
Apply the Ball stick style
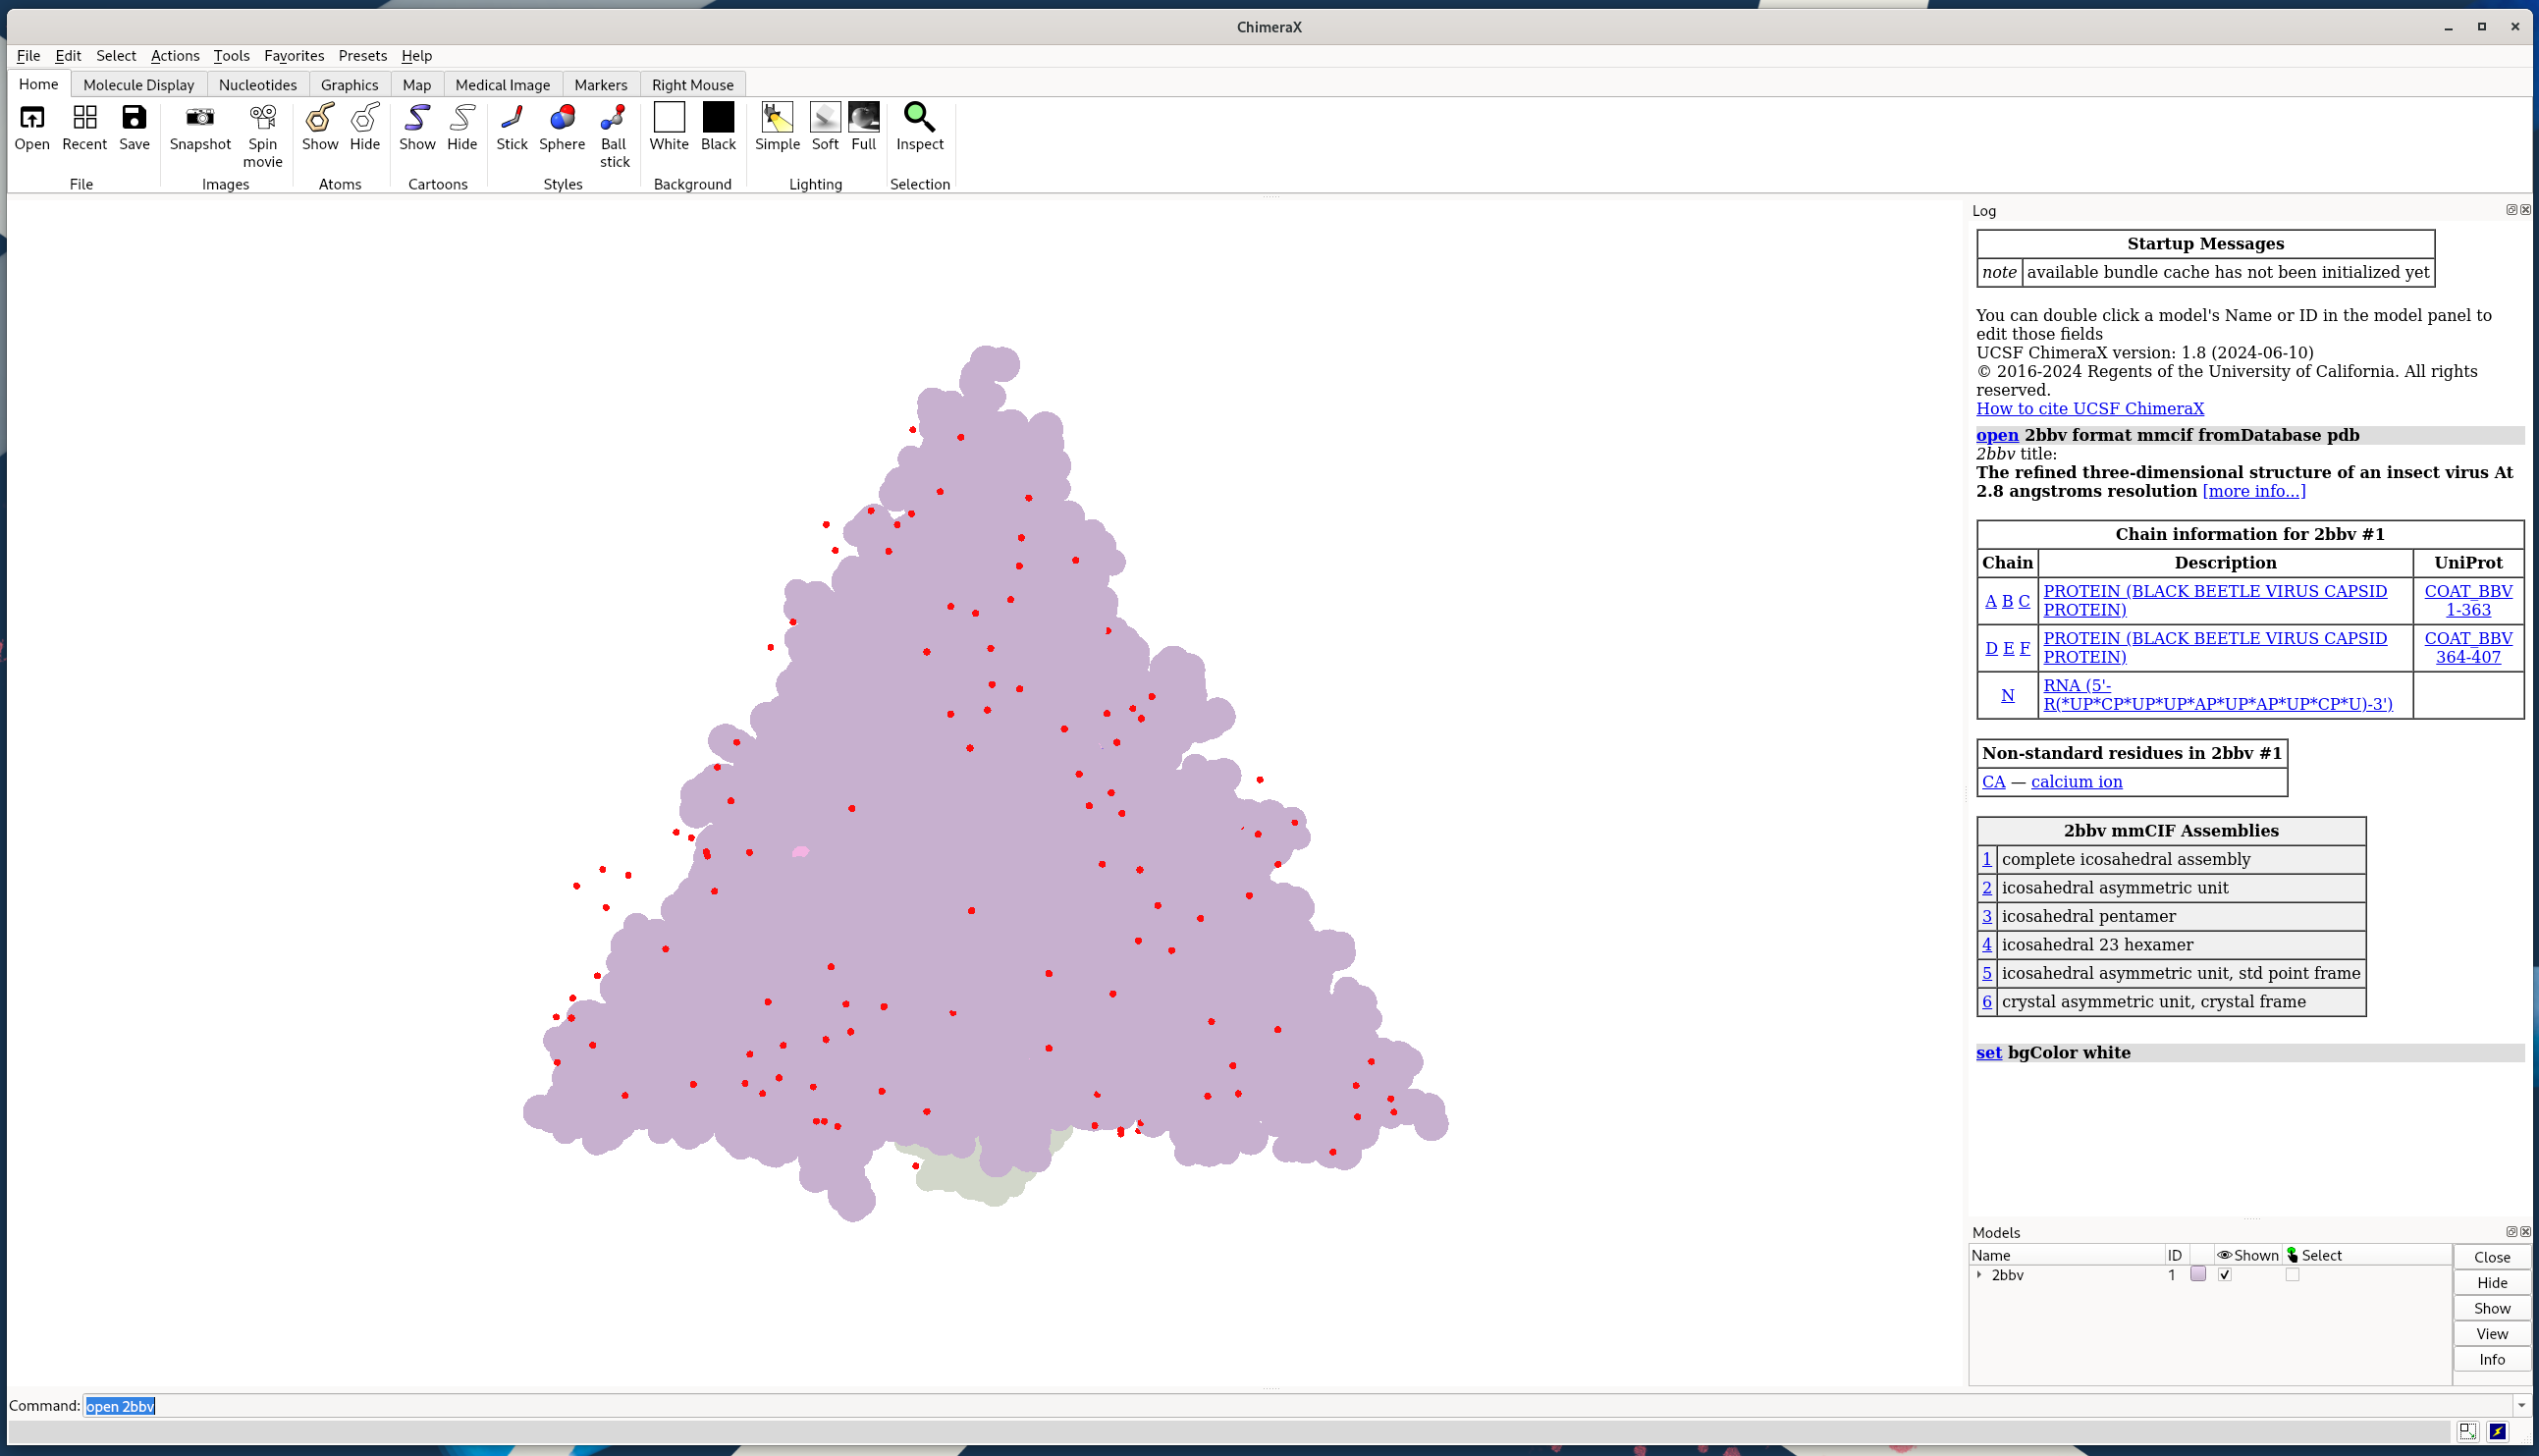tap(613, 119)
